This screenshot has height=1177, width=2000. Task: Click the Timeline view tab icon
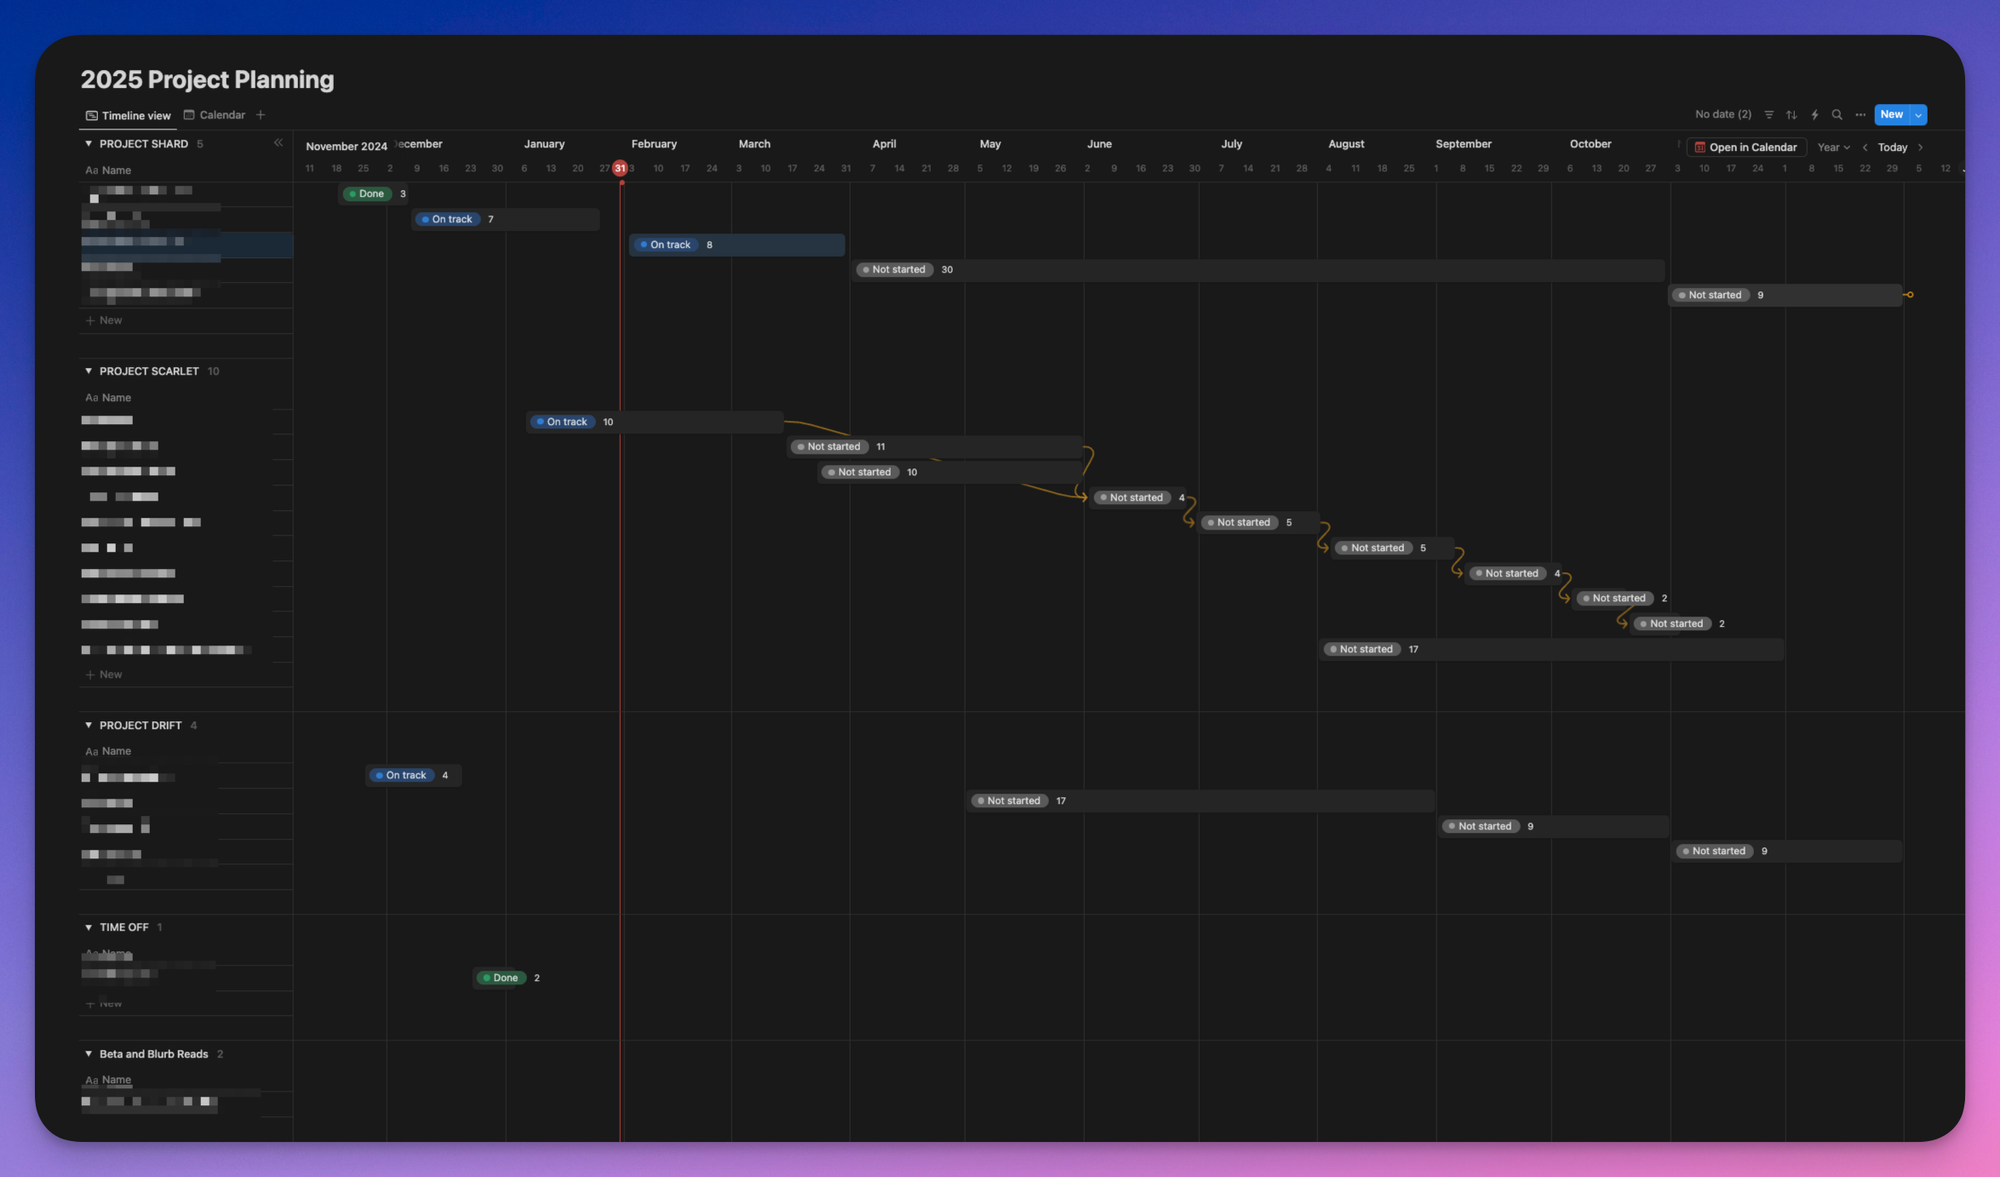point(92,116)
